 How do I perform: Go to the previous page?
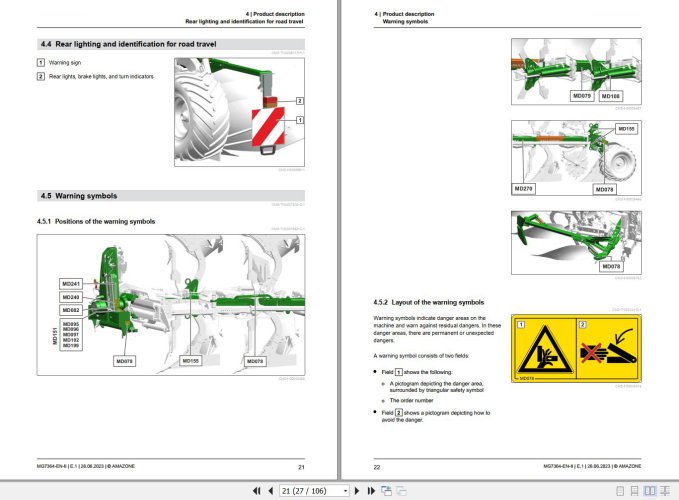271,490
